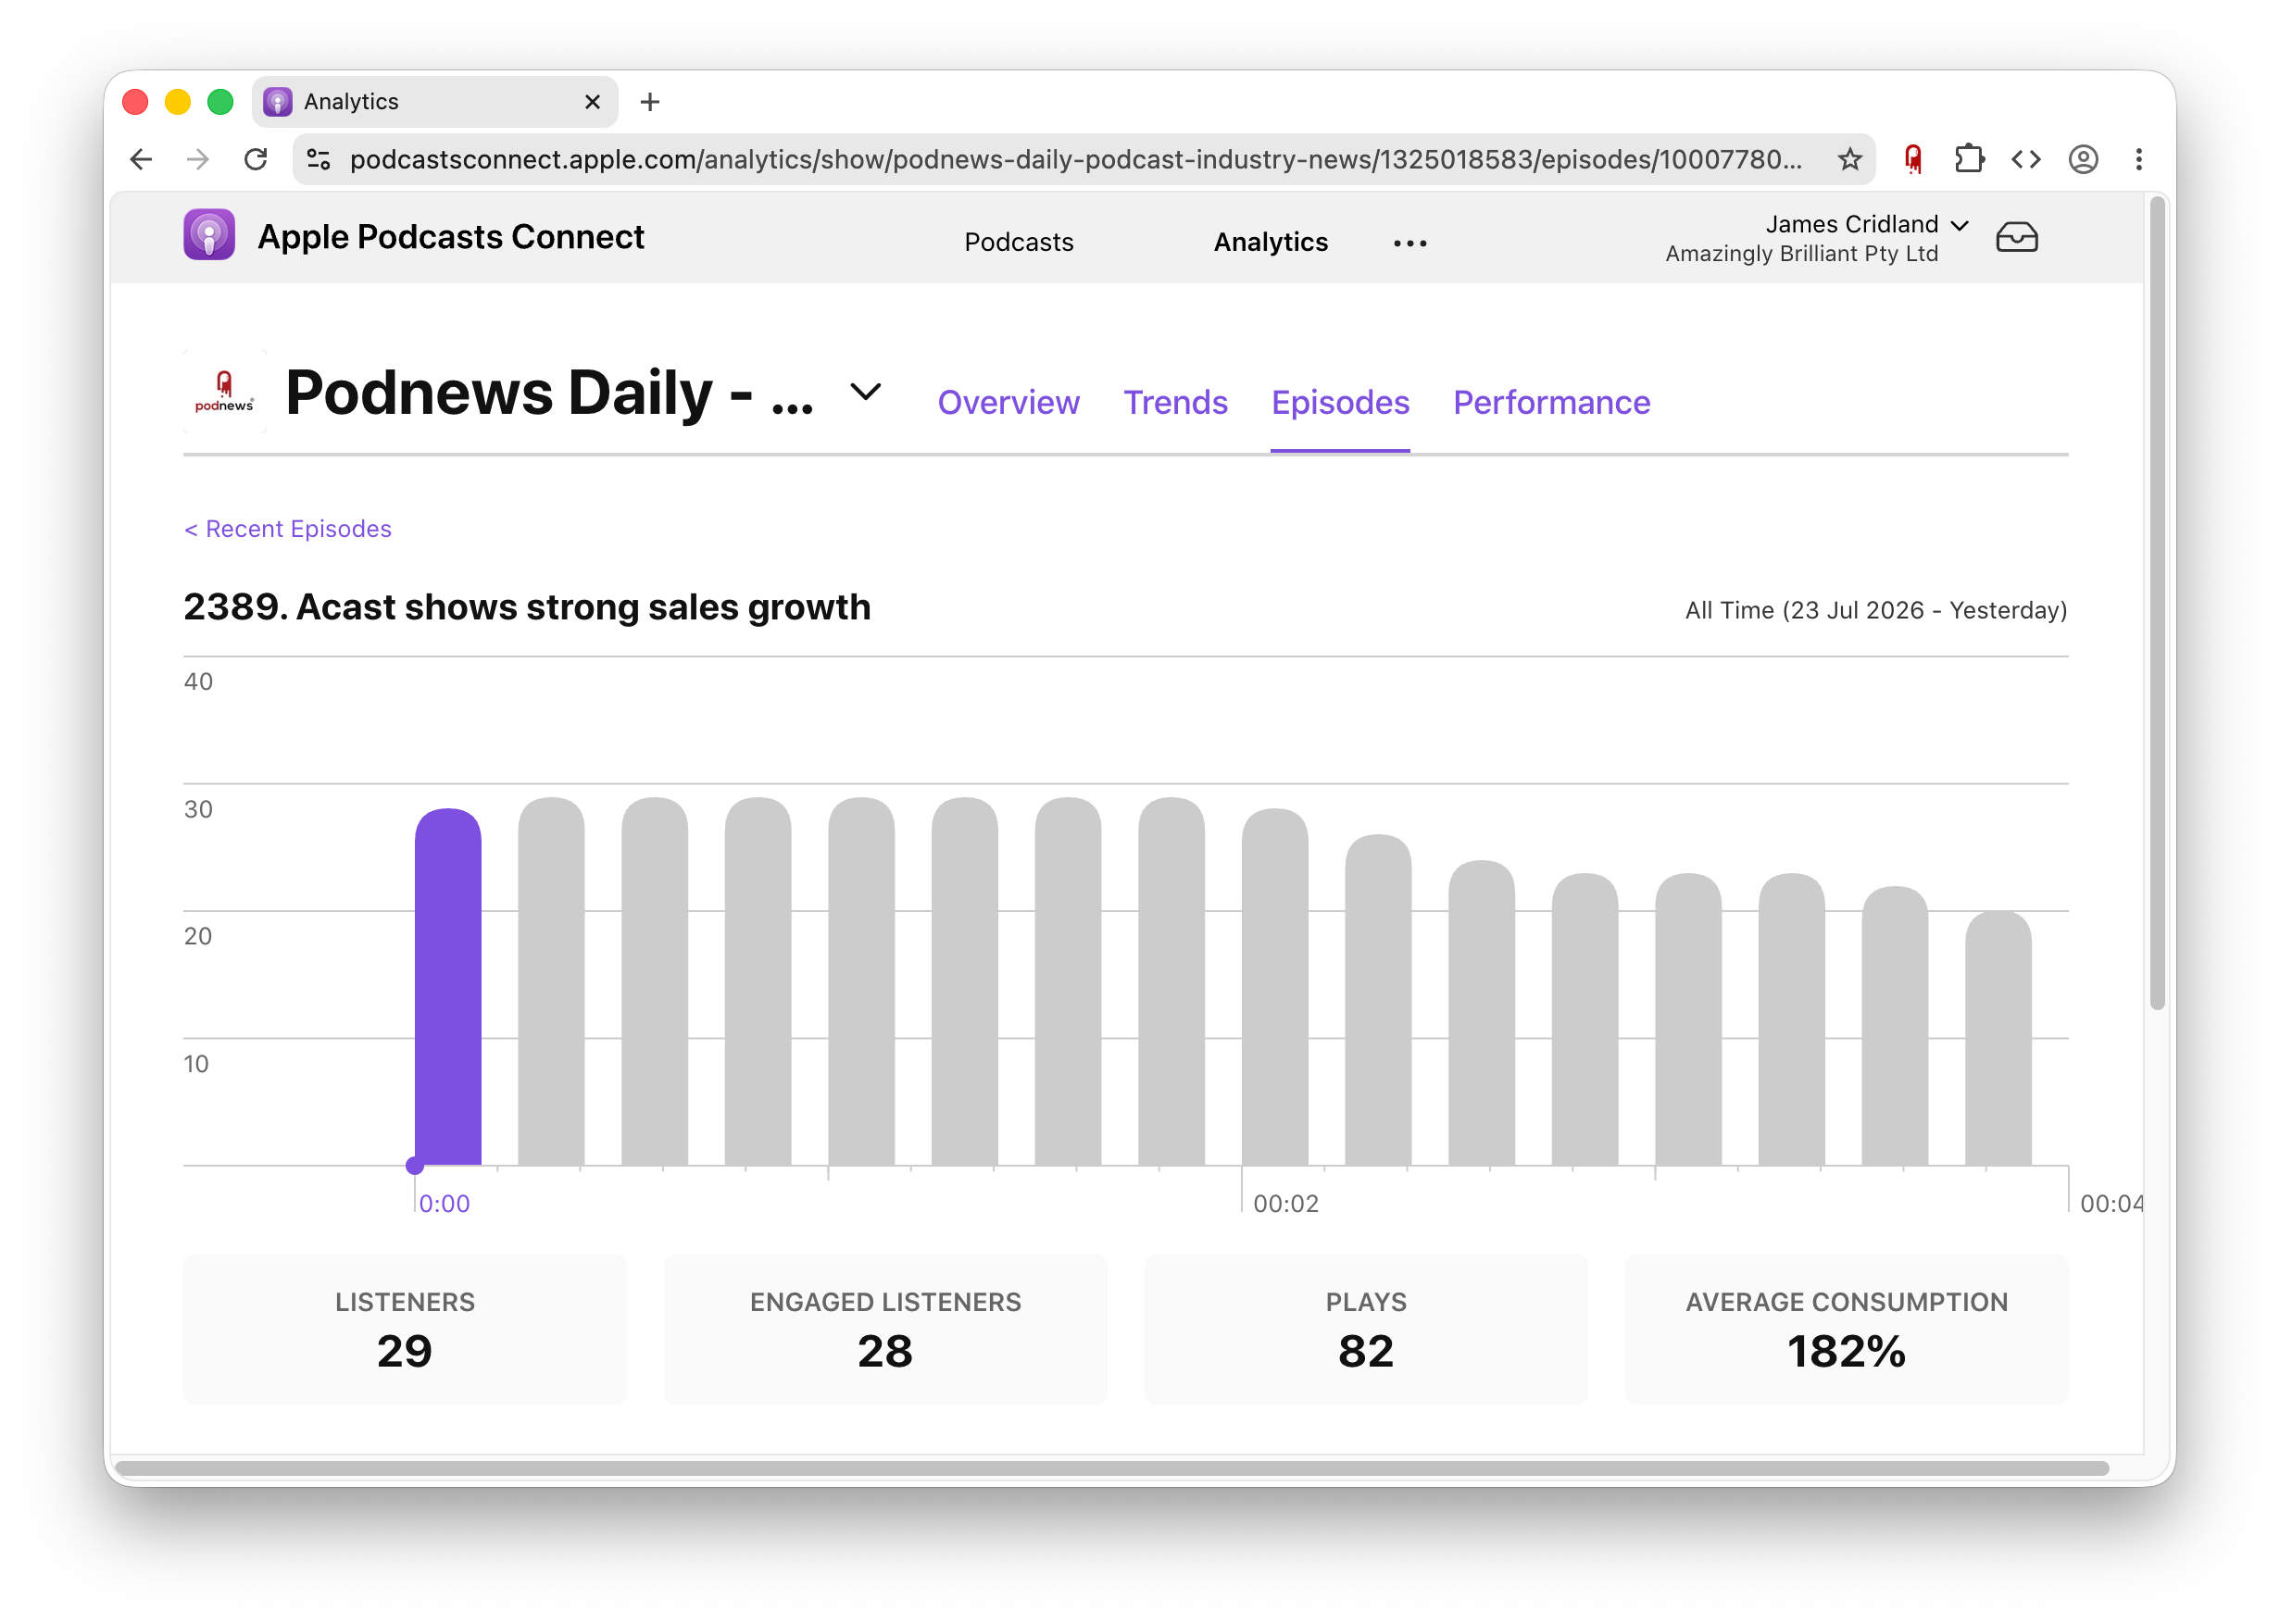Open the Overview tab
The height and width of the screenshot is (1624, 2280).
pyautogui.click(x=1008, y=402)
